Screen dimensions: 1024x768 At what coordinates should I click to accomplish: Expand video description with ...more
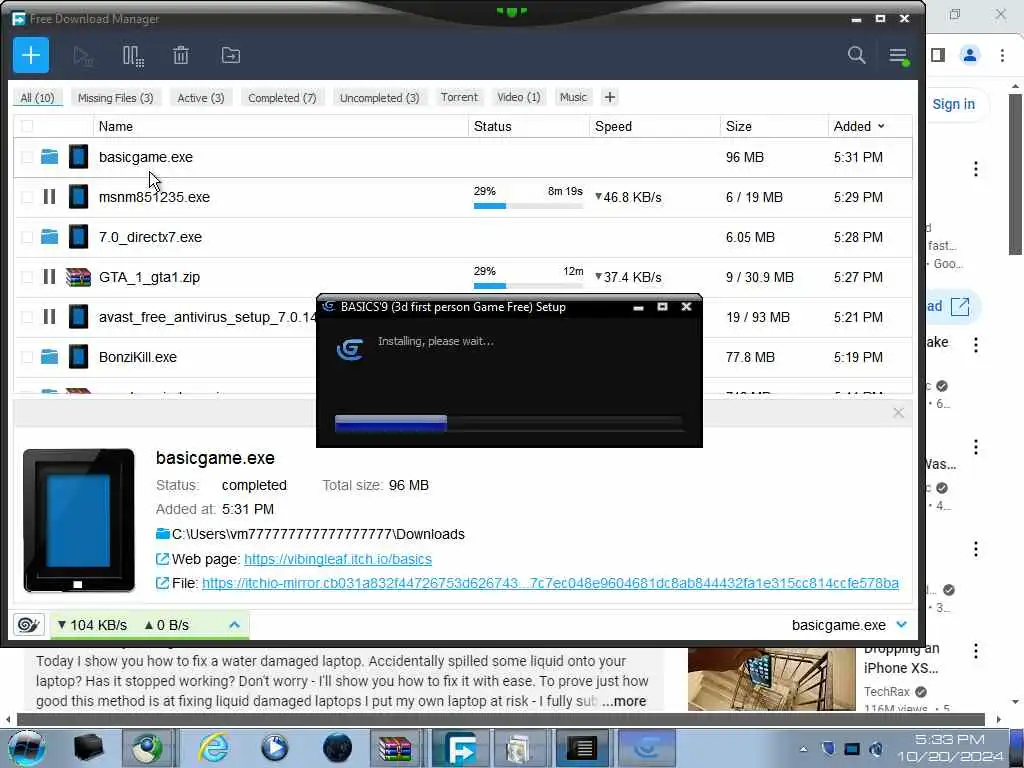(624, 701)
